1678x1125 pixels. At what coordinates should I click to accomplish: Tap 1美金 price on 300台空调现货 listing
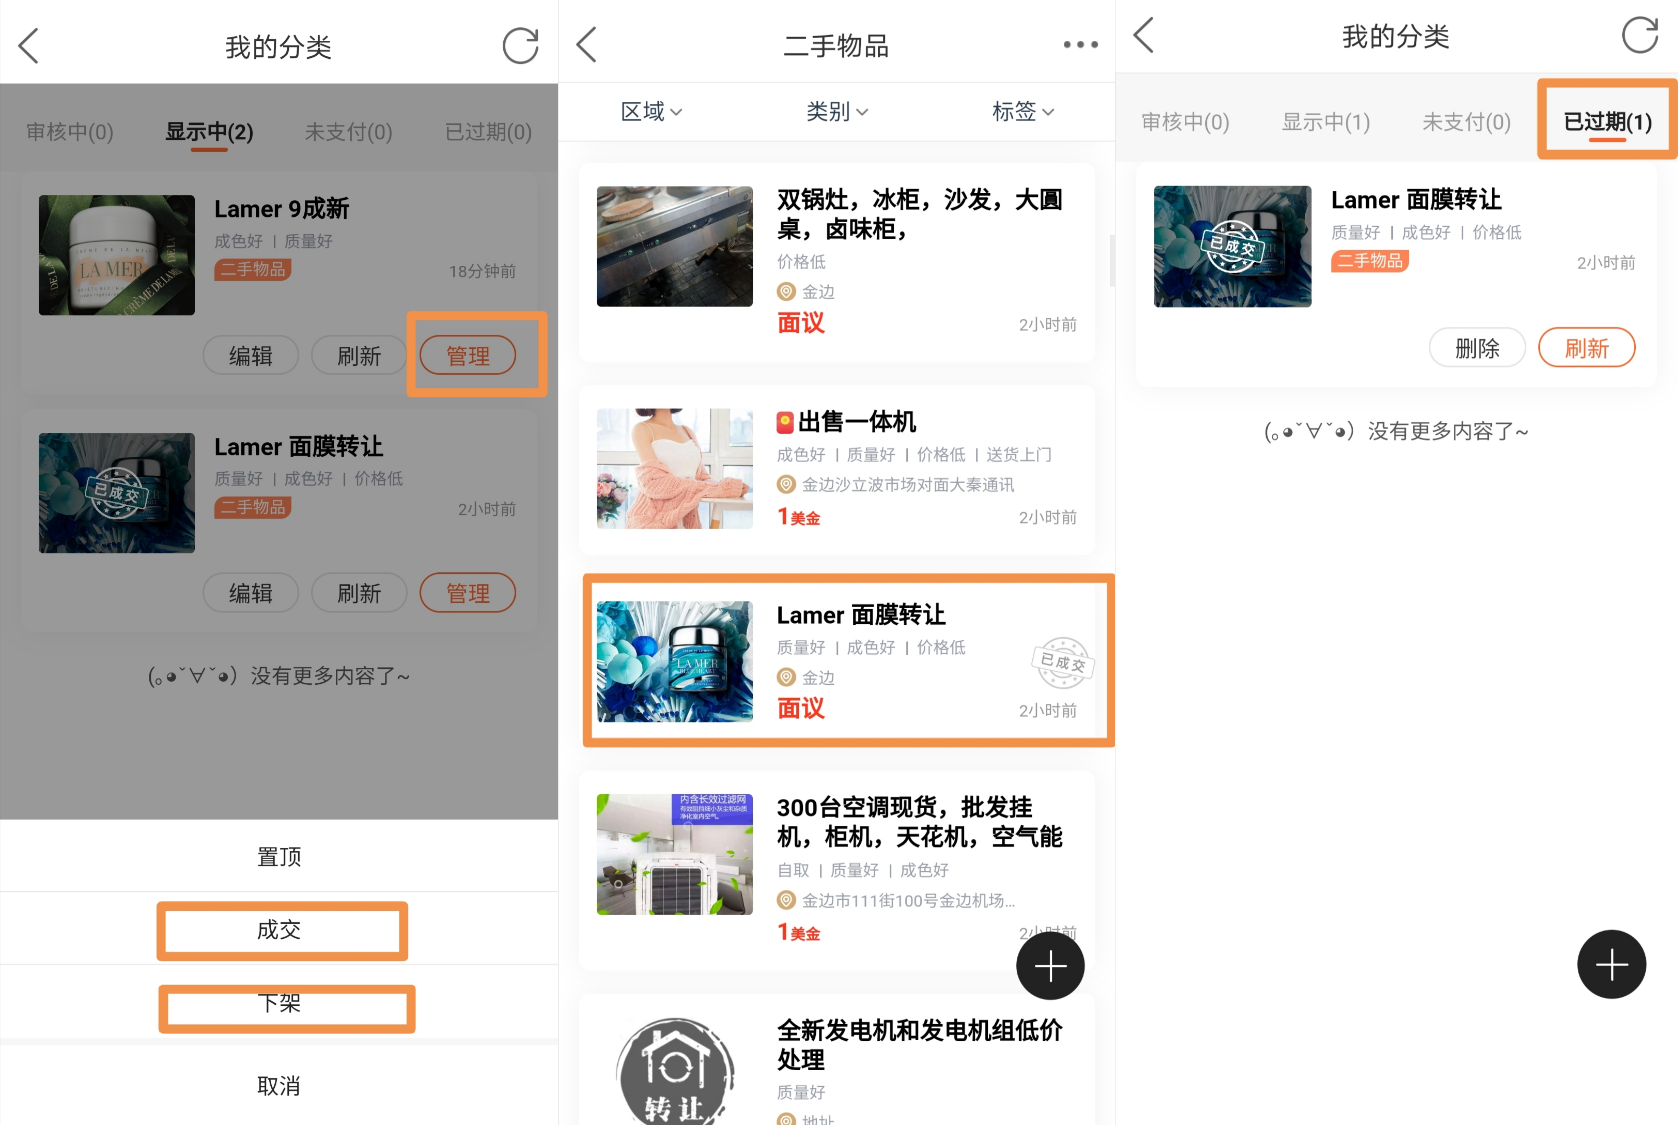pos(799,932)
